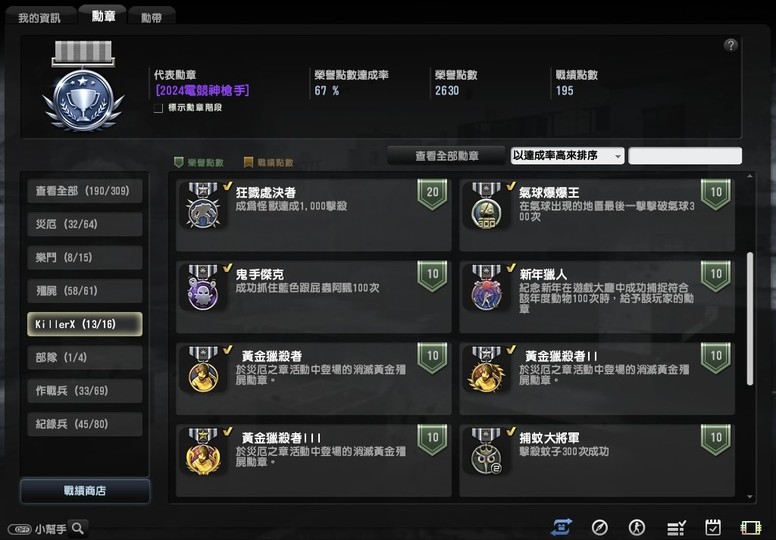Toggle the 小幫手 OFF switch
Image resolution: width=776 pixels, height=540 pixels.
pyautogui.click(x=20, y=529)
